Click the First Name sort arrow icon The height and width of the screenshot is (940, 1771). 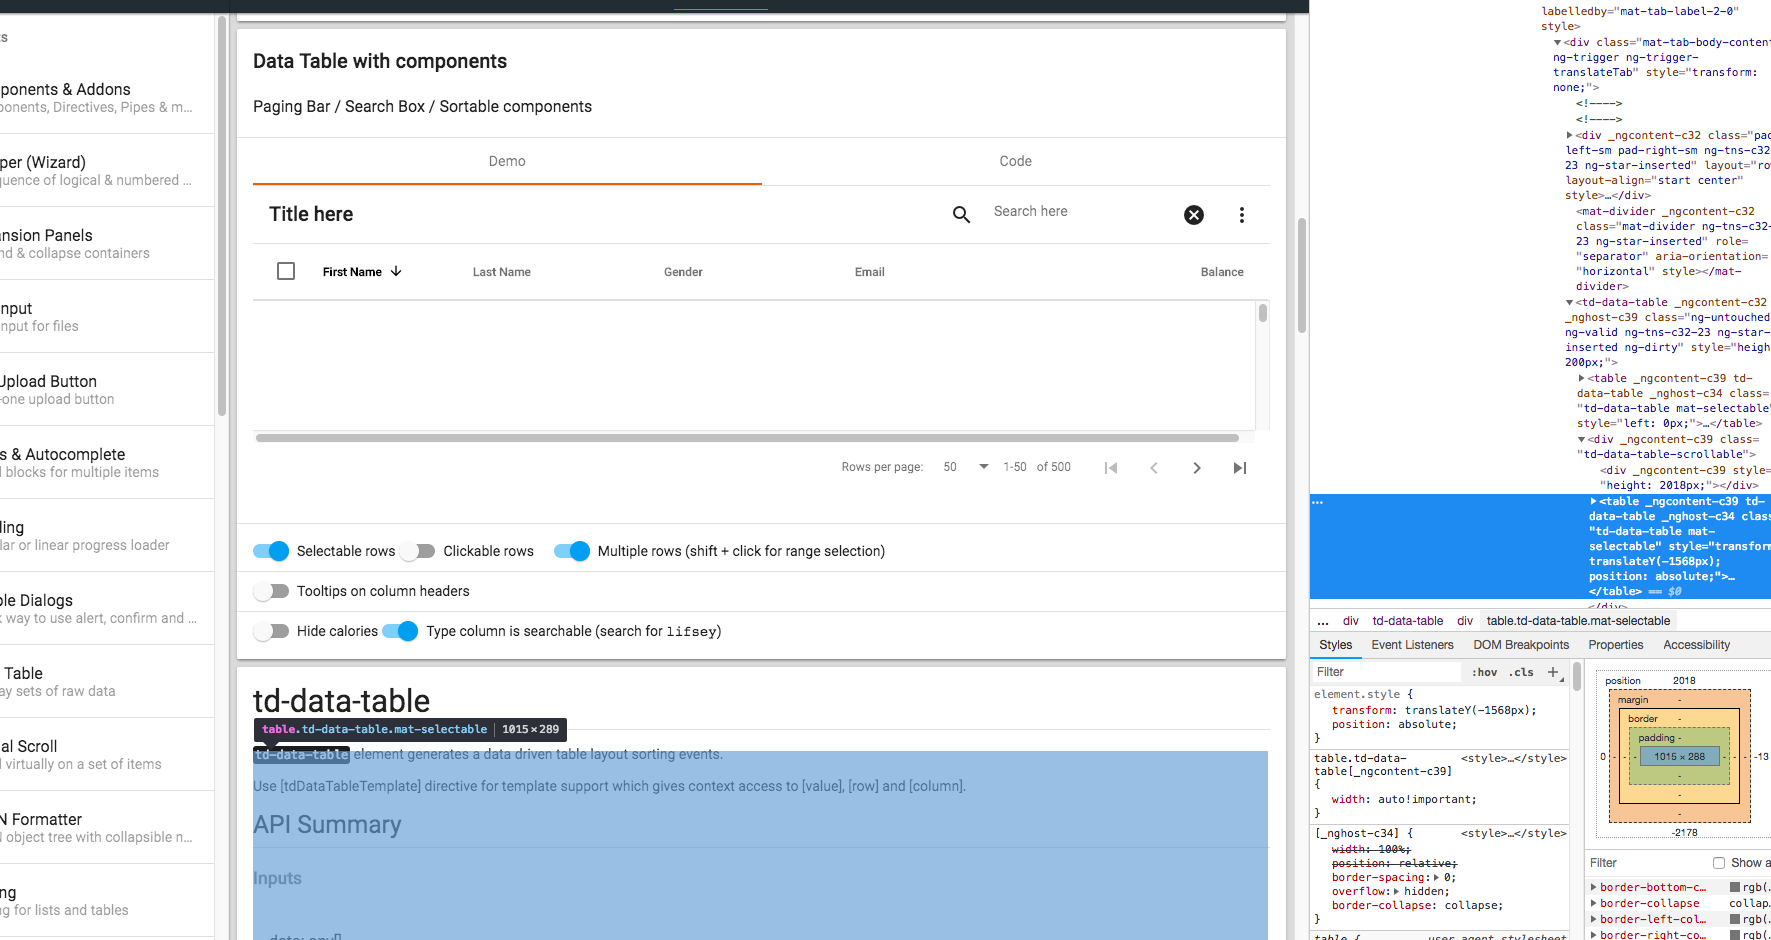point(396,272)
